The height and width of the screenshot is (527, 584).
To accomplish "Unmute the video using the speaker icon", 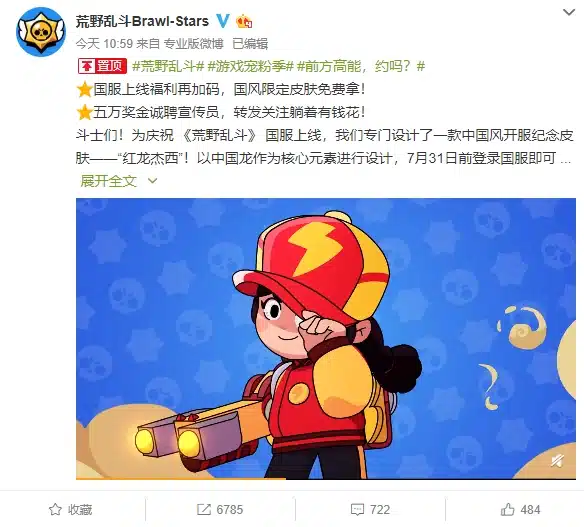I will (557, 461).
